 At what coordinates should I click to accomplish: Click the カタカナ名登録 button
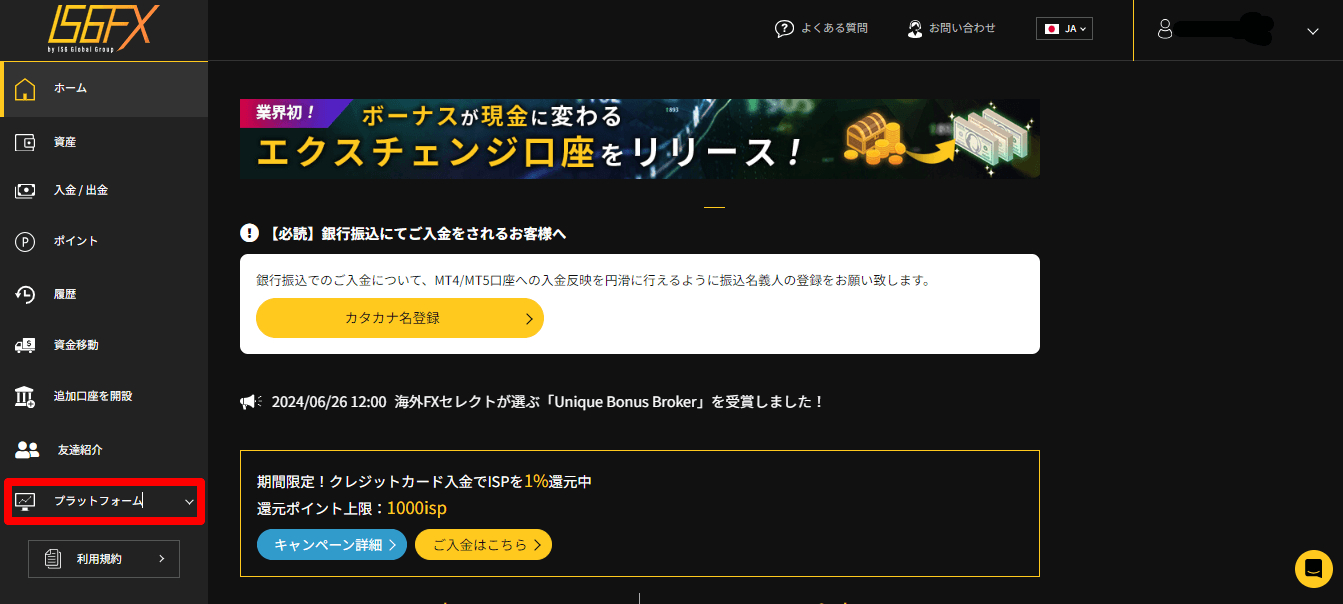coord(399,317)
